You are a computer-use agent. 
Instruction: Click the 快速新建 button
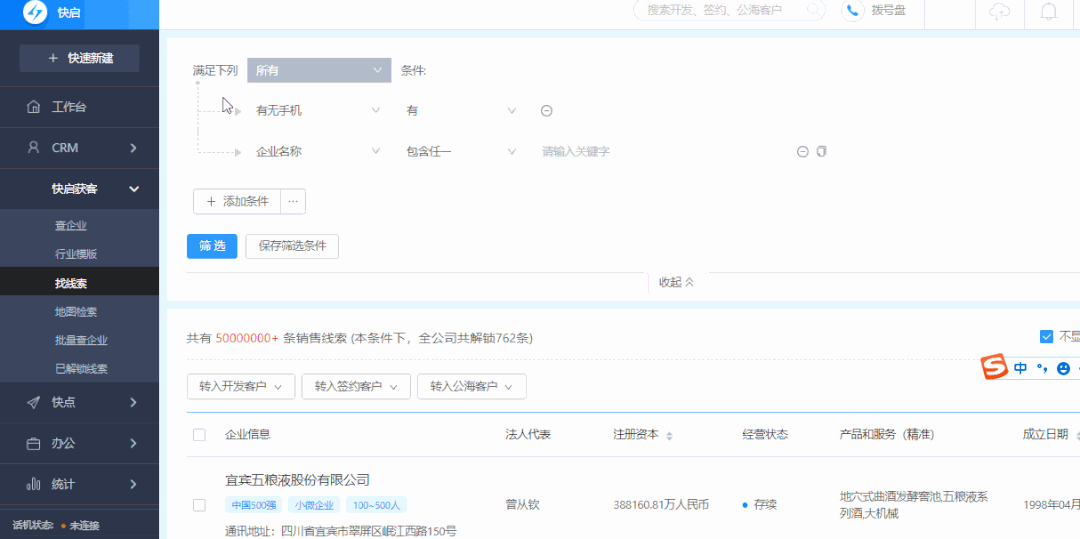click(79, 59)
